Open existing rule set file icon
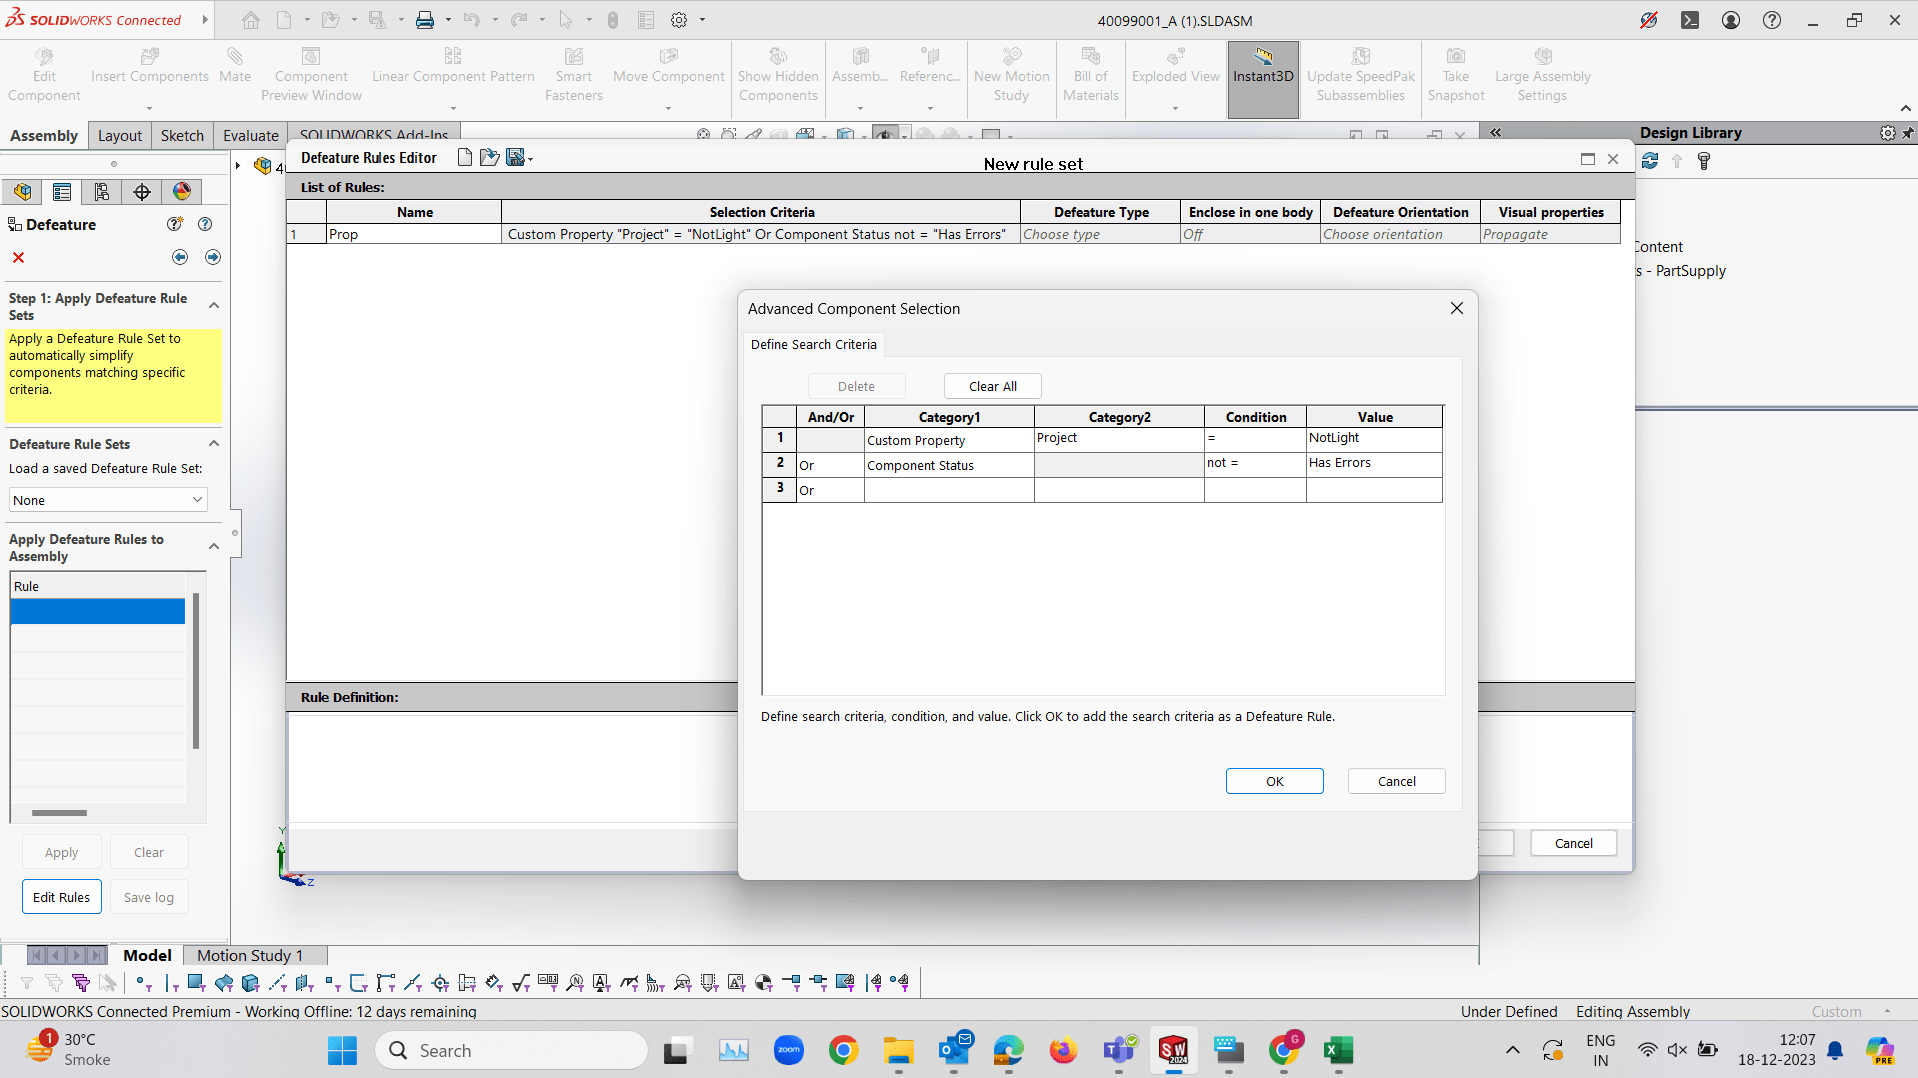 [489, 157]
